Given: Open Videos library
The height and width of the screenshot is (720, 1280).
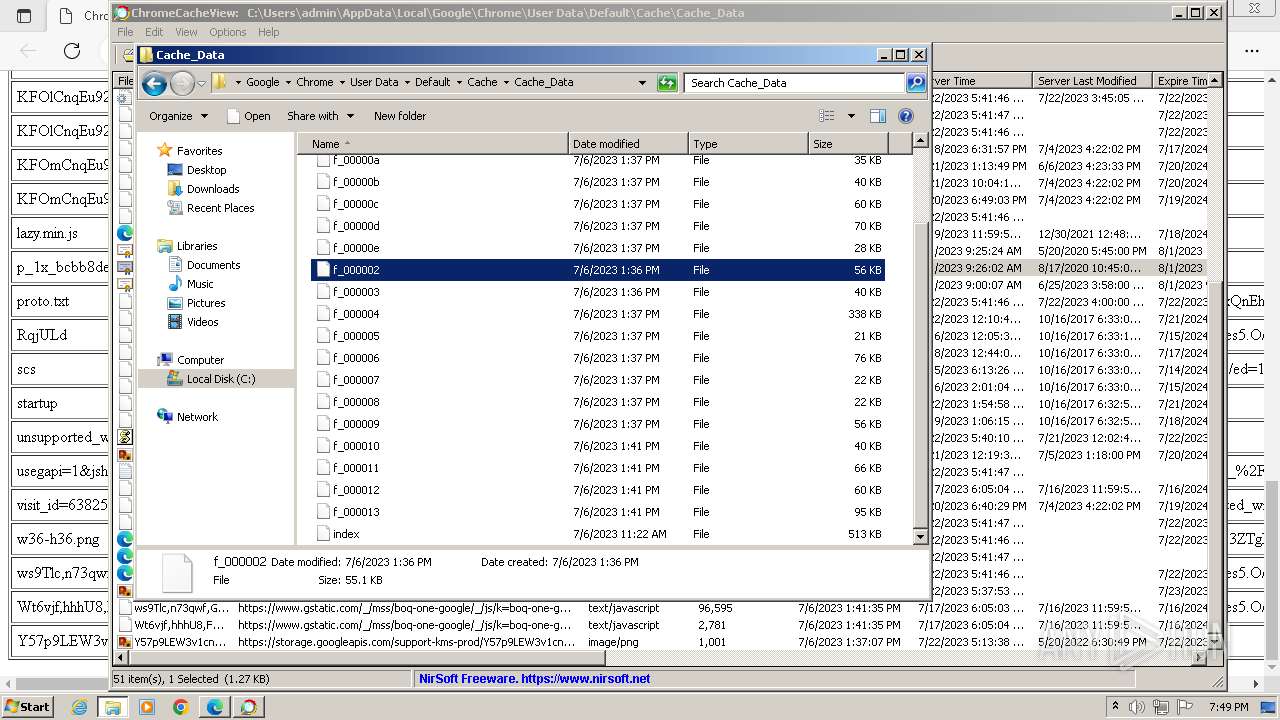Looking at the screenshot, I should [202, 322].
